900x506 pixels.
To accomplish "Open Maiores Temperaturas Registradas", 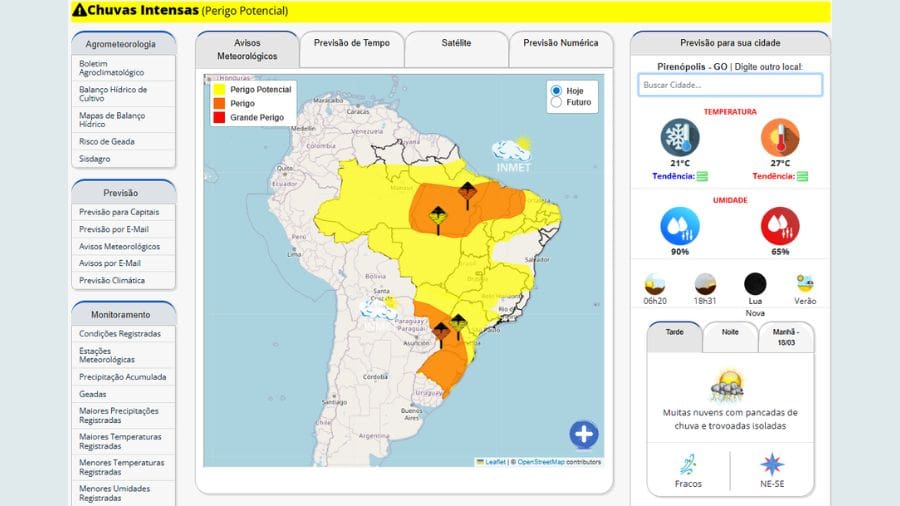I will (x=123, y=441).
